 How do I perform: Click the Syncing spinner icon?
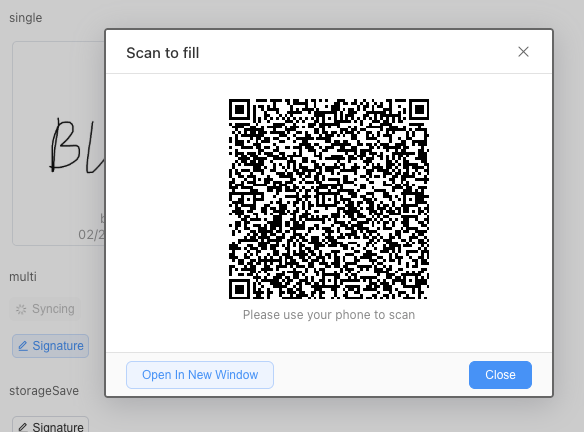pos(21,309)
